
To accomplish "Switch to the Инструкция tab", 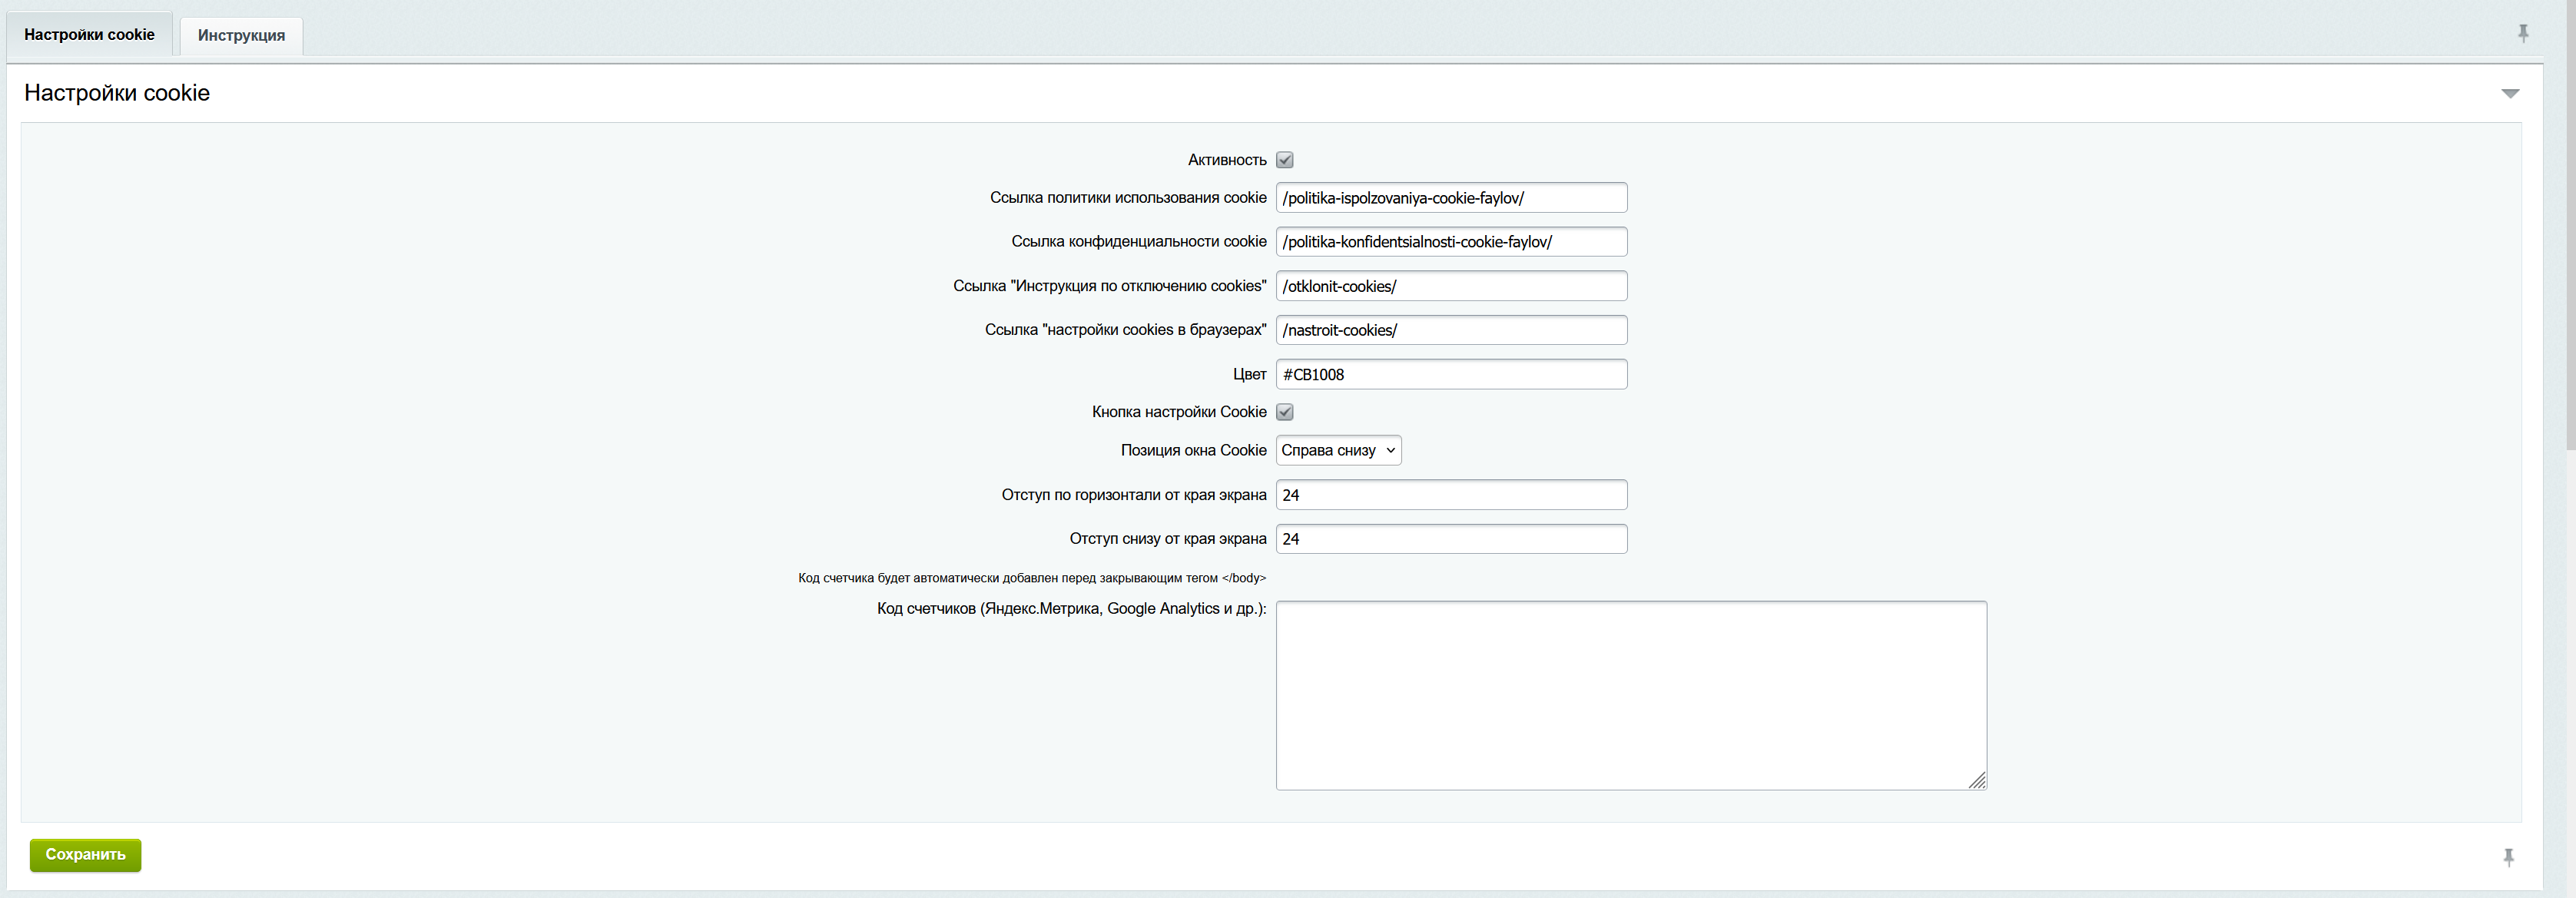I will click(241, 35).
